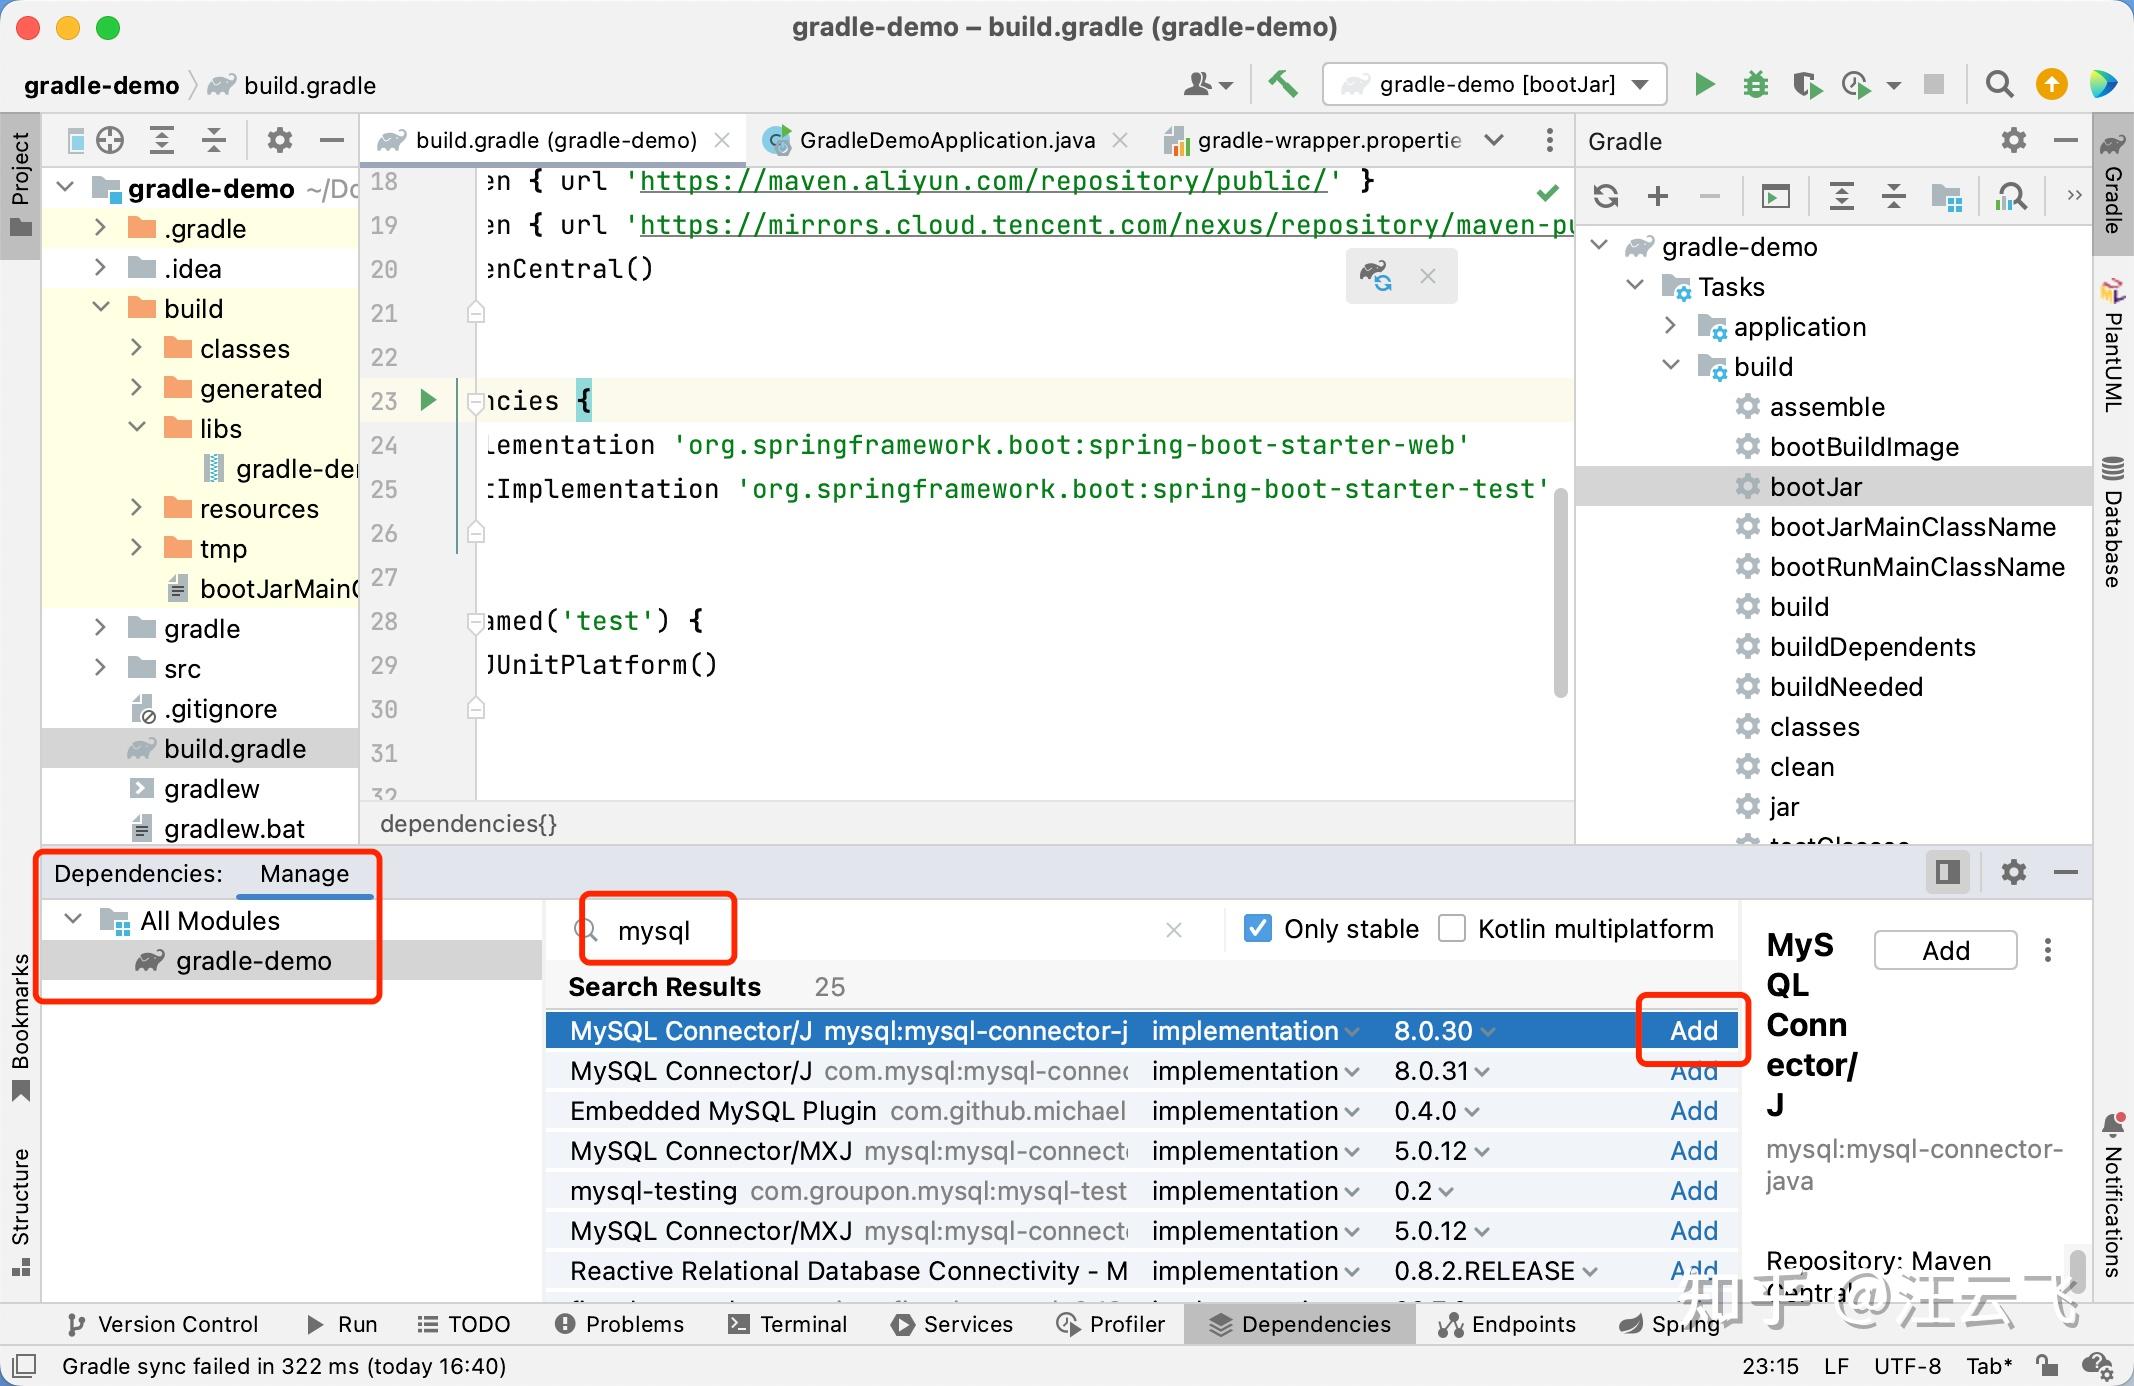Viewport: 2134px width, 1386px height.
Task: Click Gradle panel settings gear
Action: tap(2014, 141)
